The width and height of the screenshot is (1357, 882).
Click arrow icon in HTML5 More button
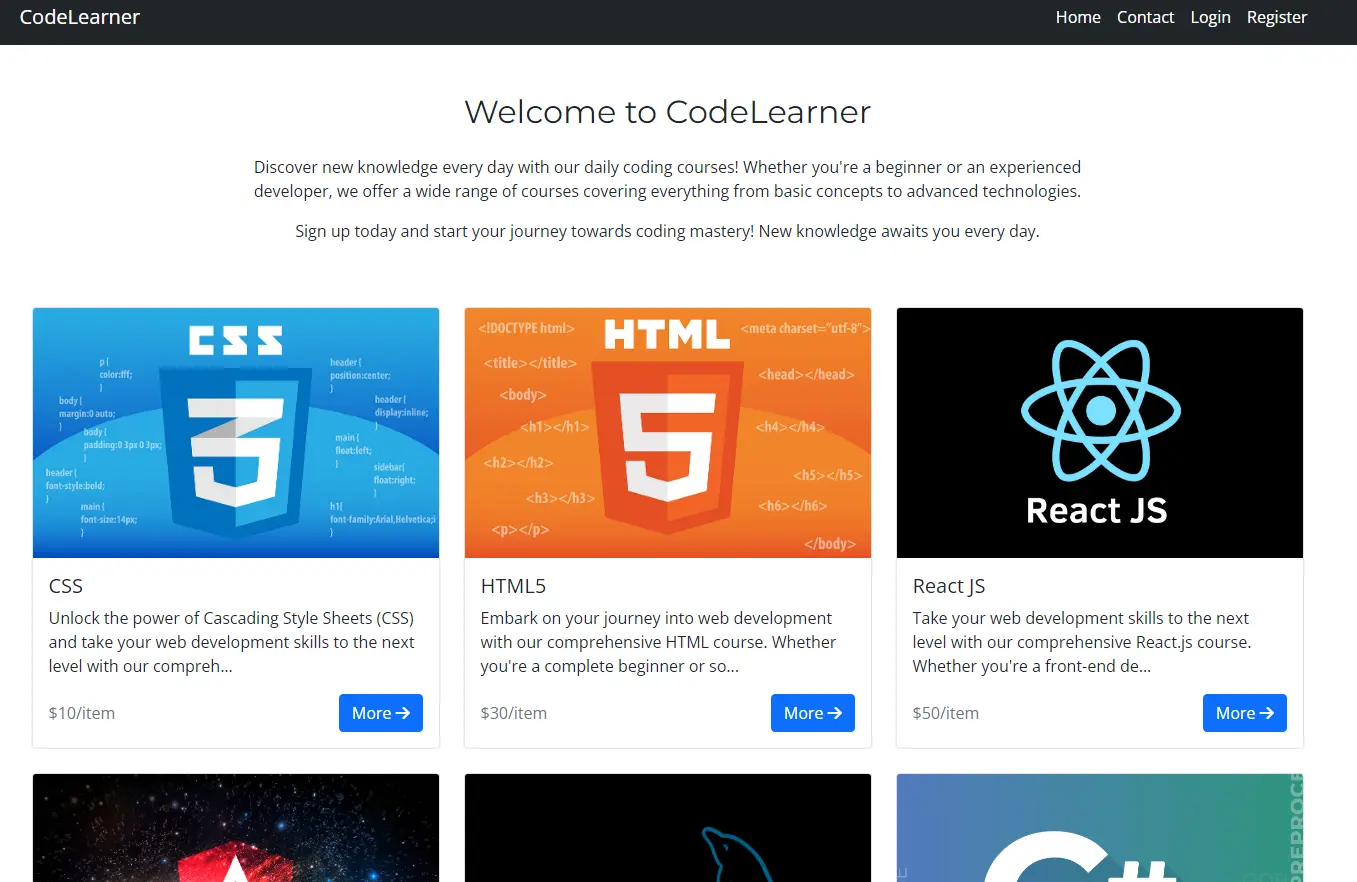[835, 713]
